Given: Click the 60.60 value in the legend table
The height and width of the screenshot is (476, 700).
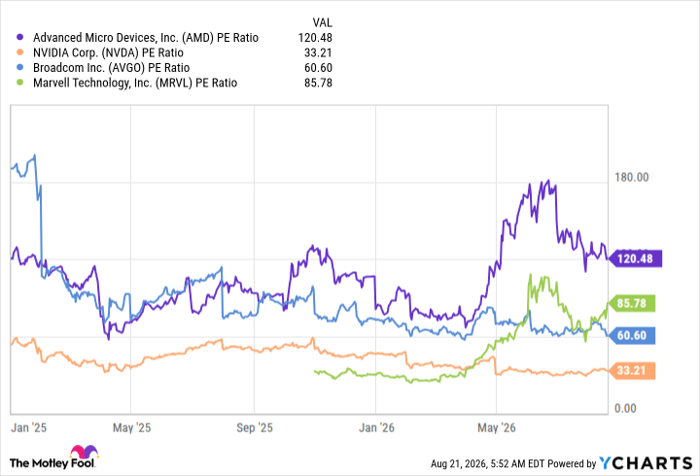Looking at the screenshot, I should point(318,67).
